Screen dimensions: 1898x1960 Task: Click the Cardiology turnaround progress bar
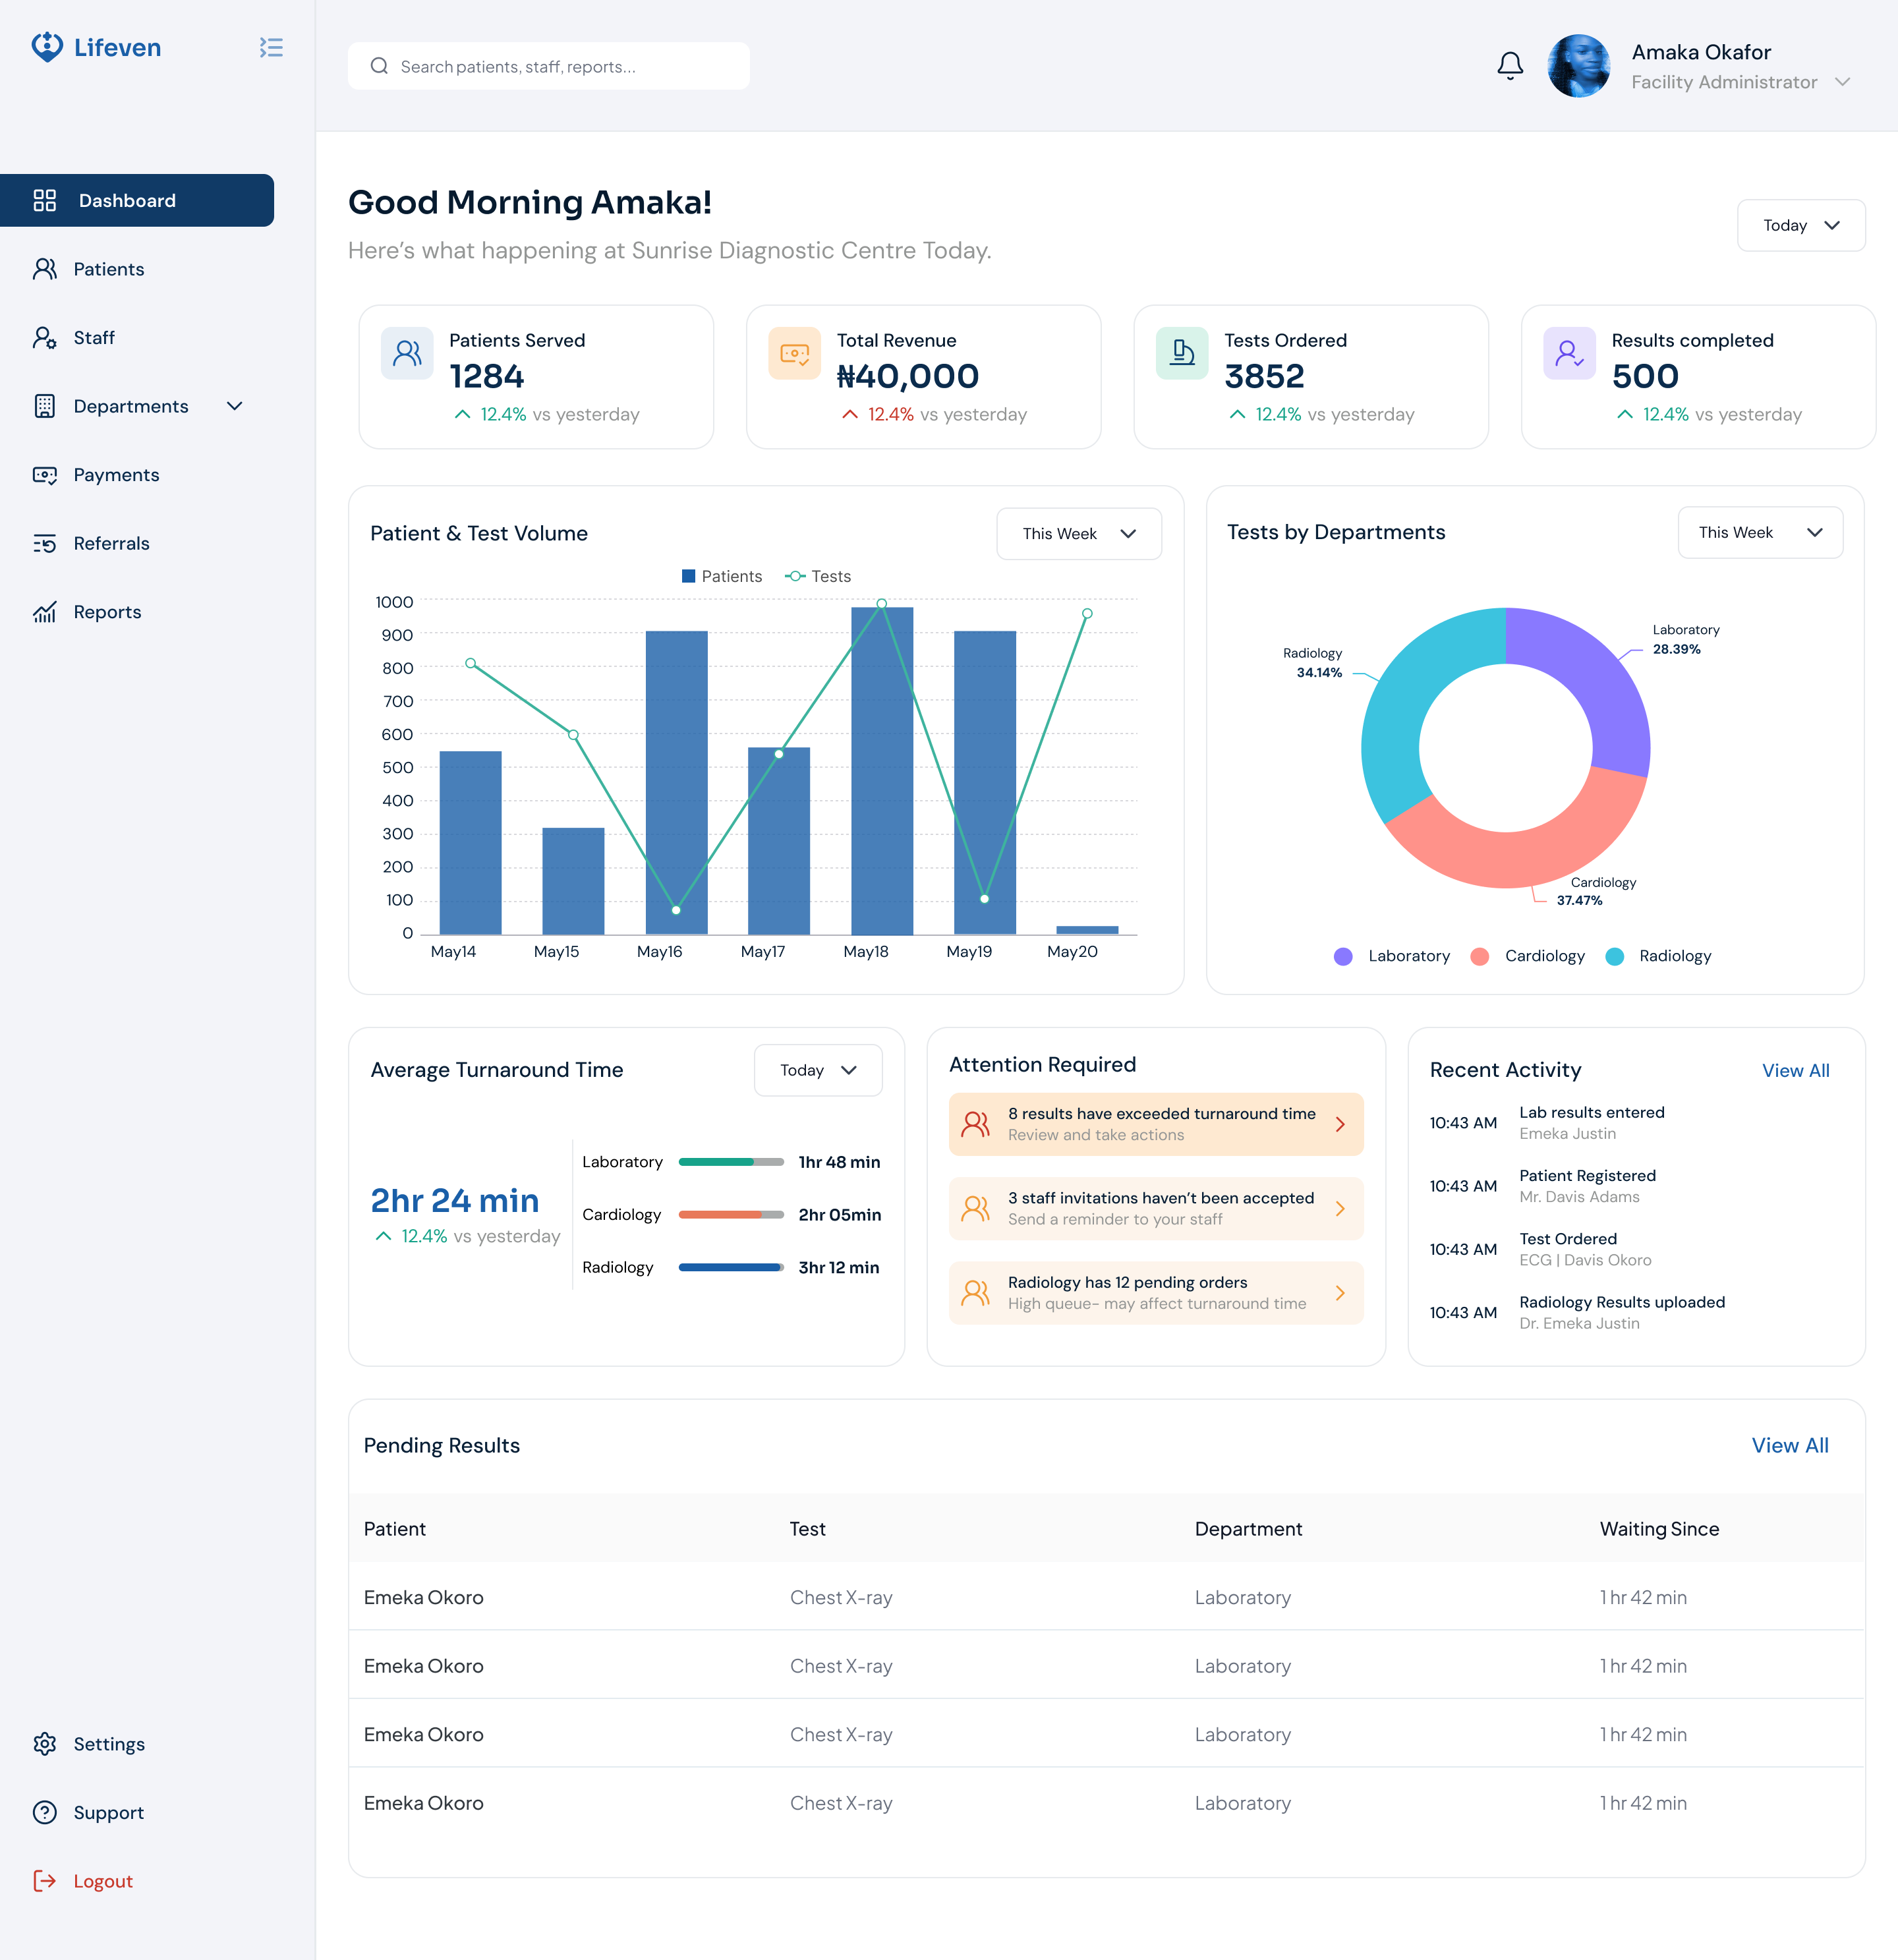731,1215
